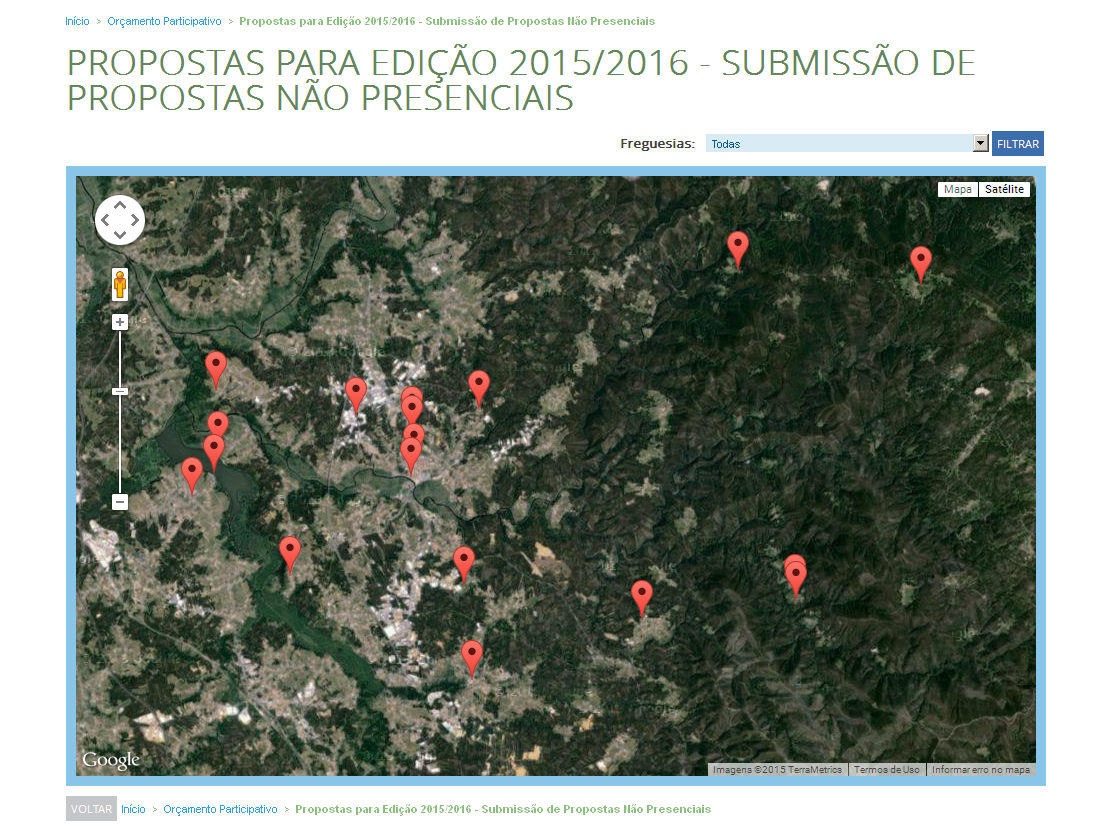
Task: Switch map view to Satélite
Action: coord(1004,189)
